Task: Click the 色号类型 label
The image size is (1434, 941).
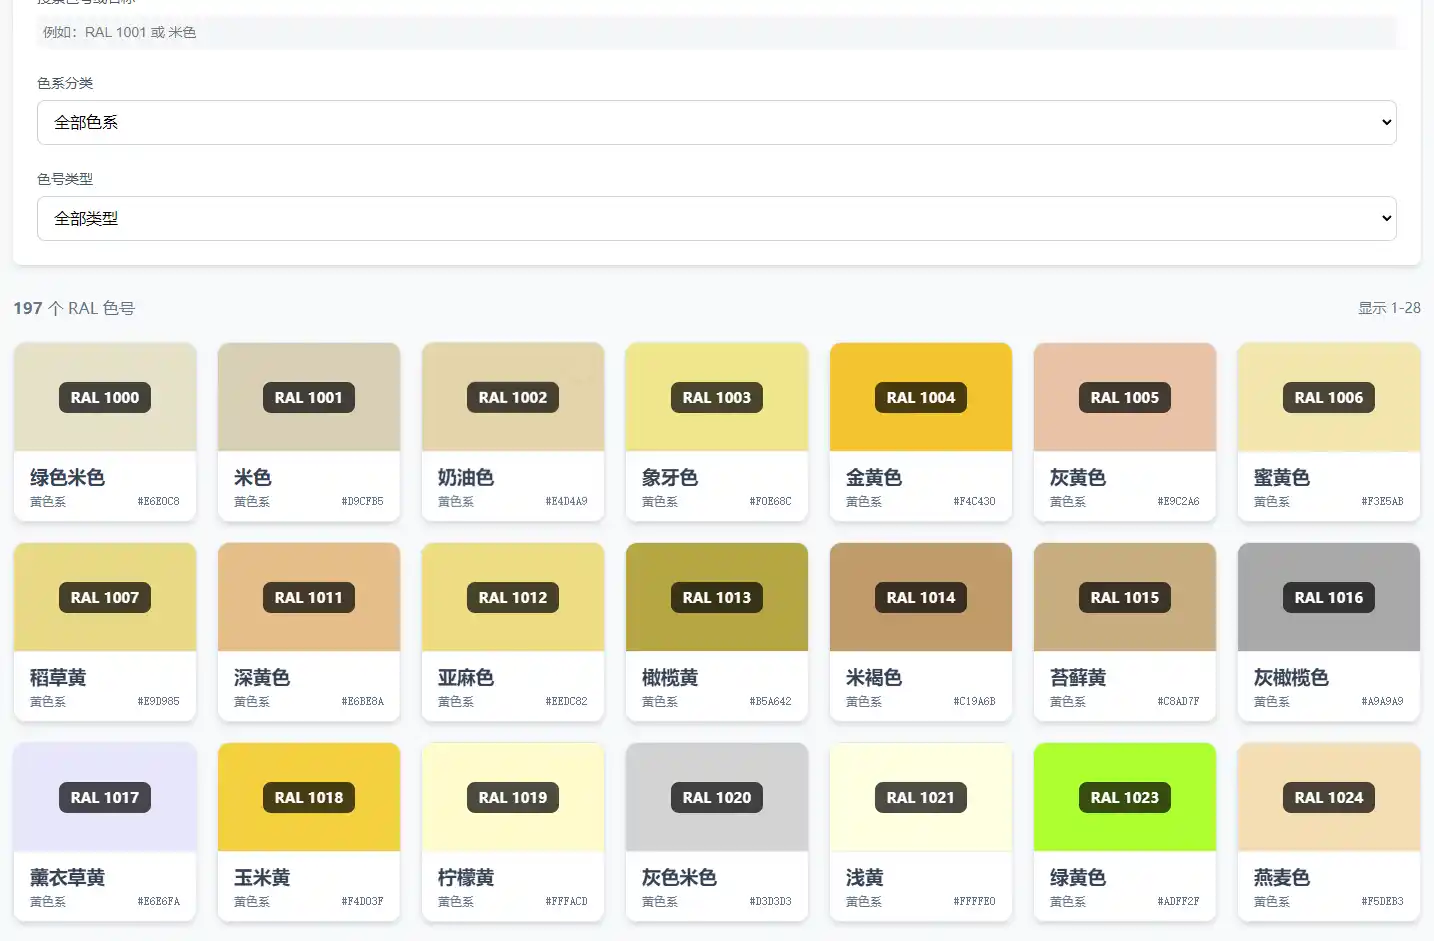Action: click(65, 179)
